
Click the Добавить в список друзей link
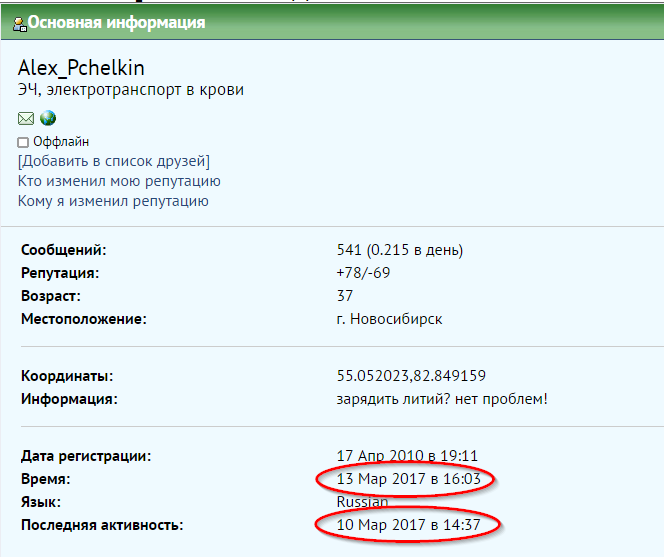(114, 161)
